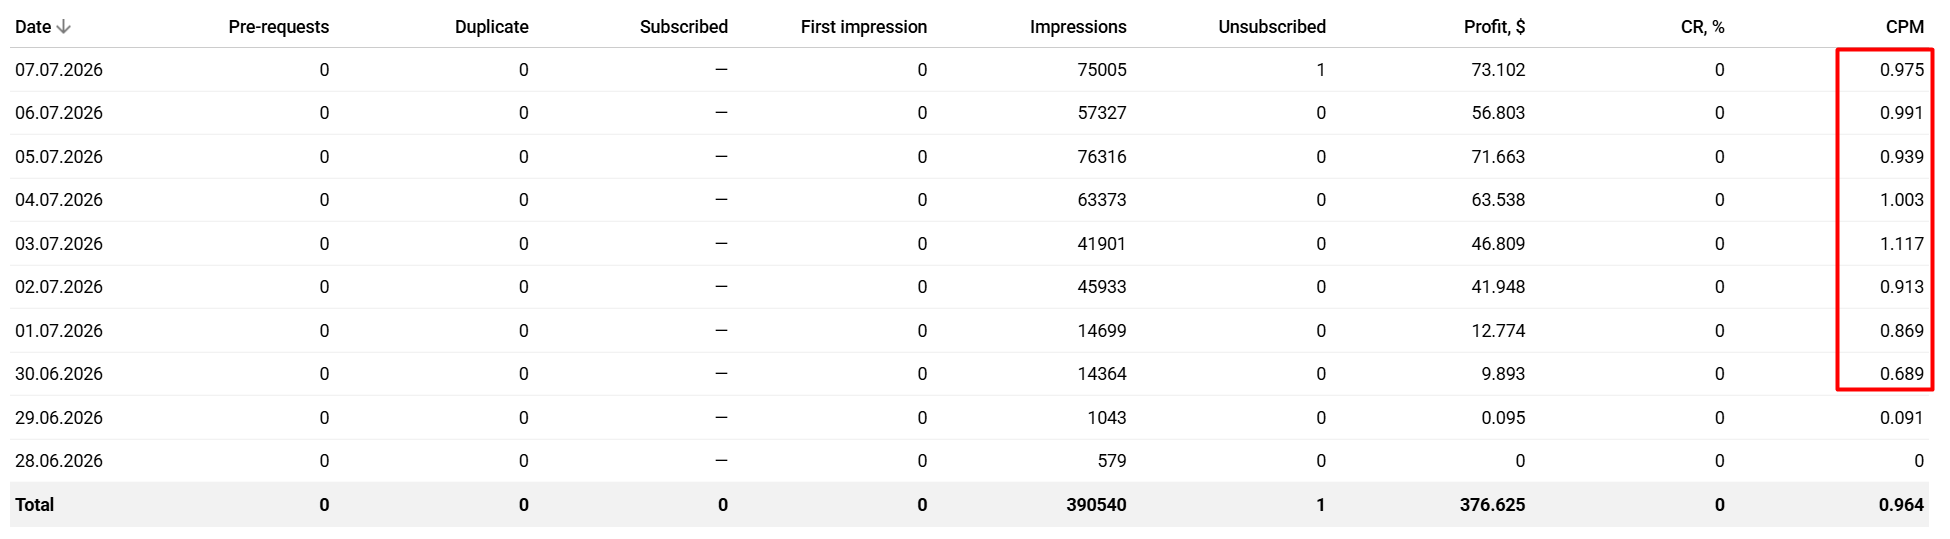The image size is (1950, 539).
Task: Sort table by Date column header
Action: (x=33, y=27)
